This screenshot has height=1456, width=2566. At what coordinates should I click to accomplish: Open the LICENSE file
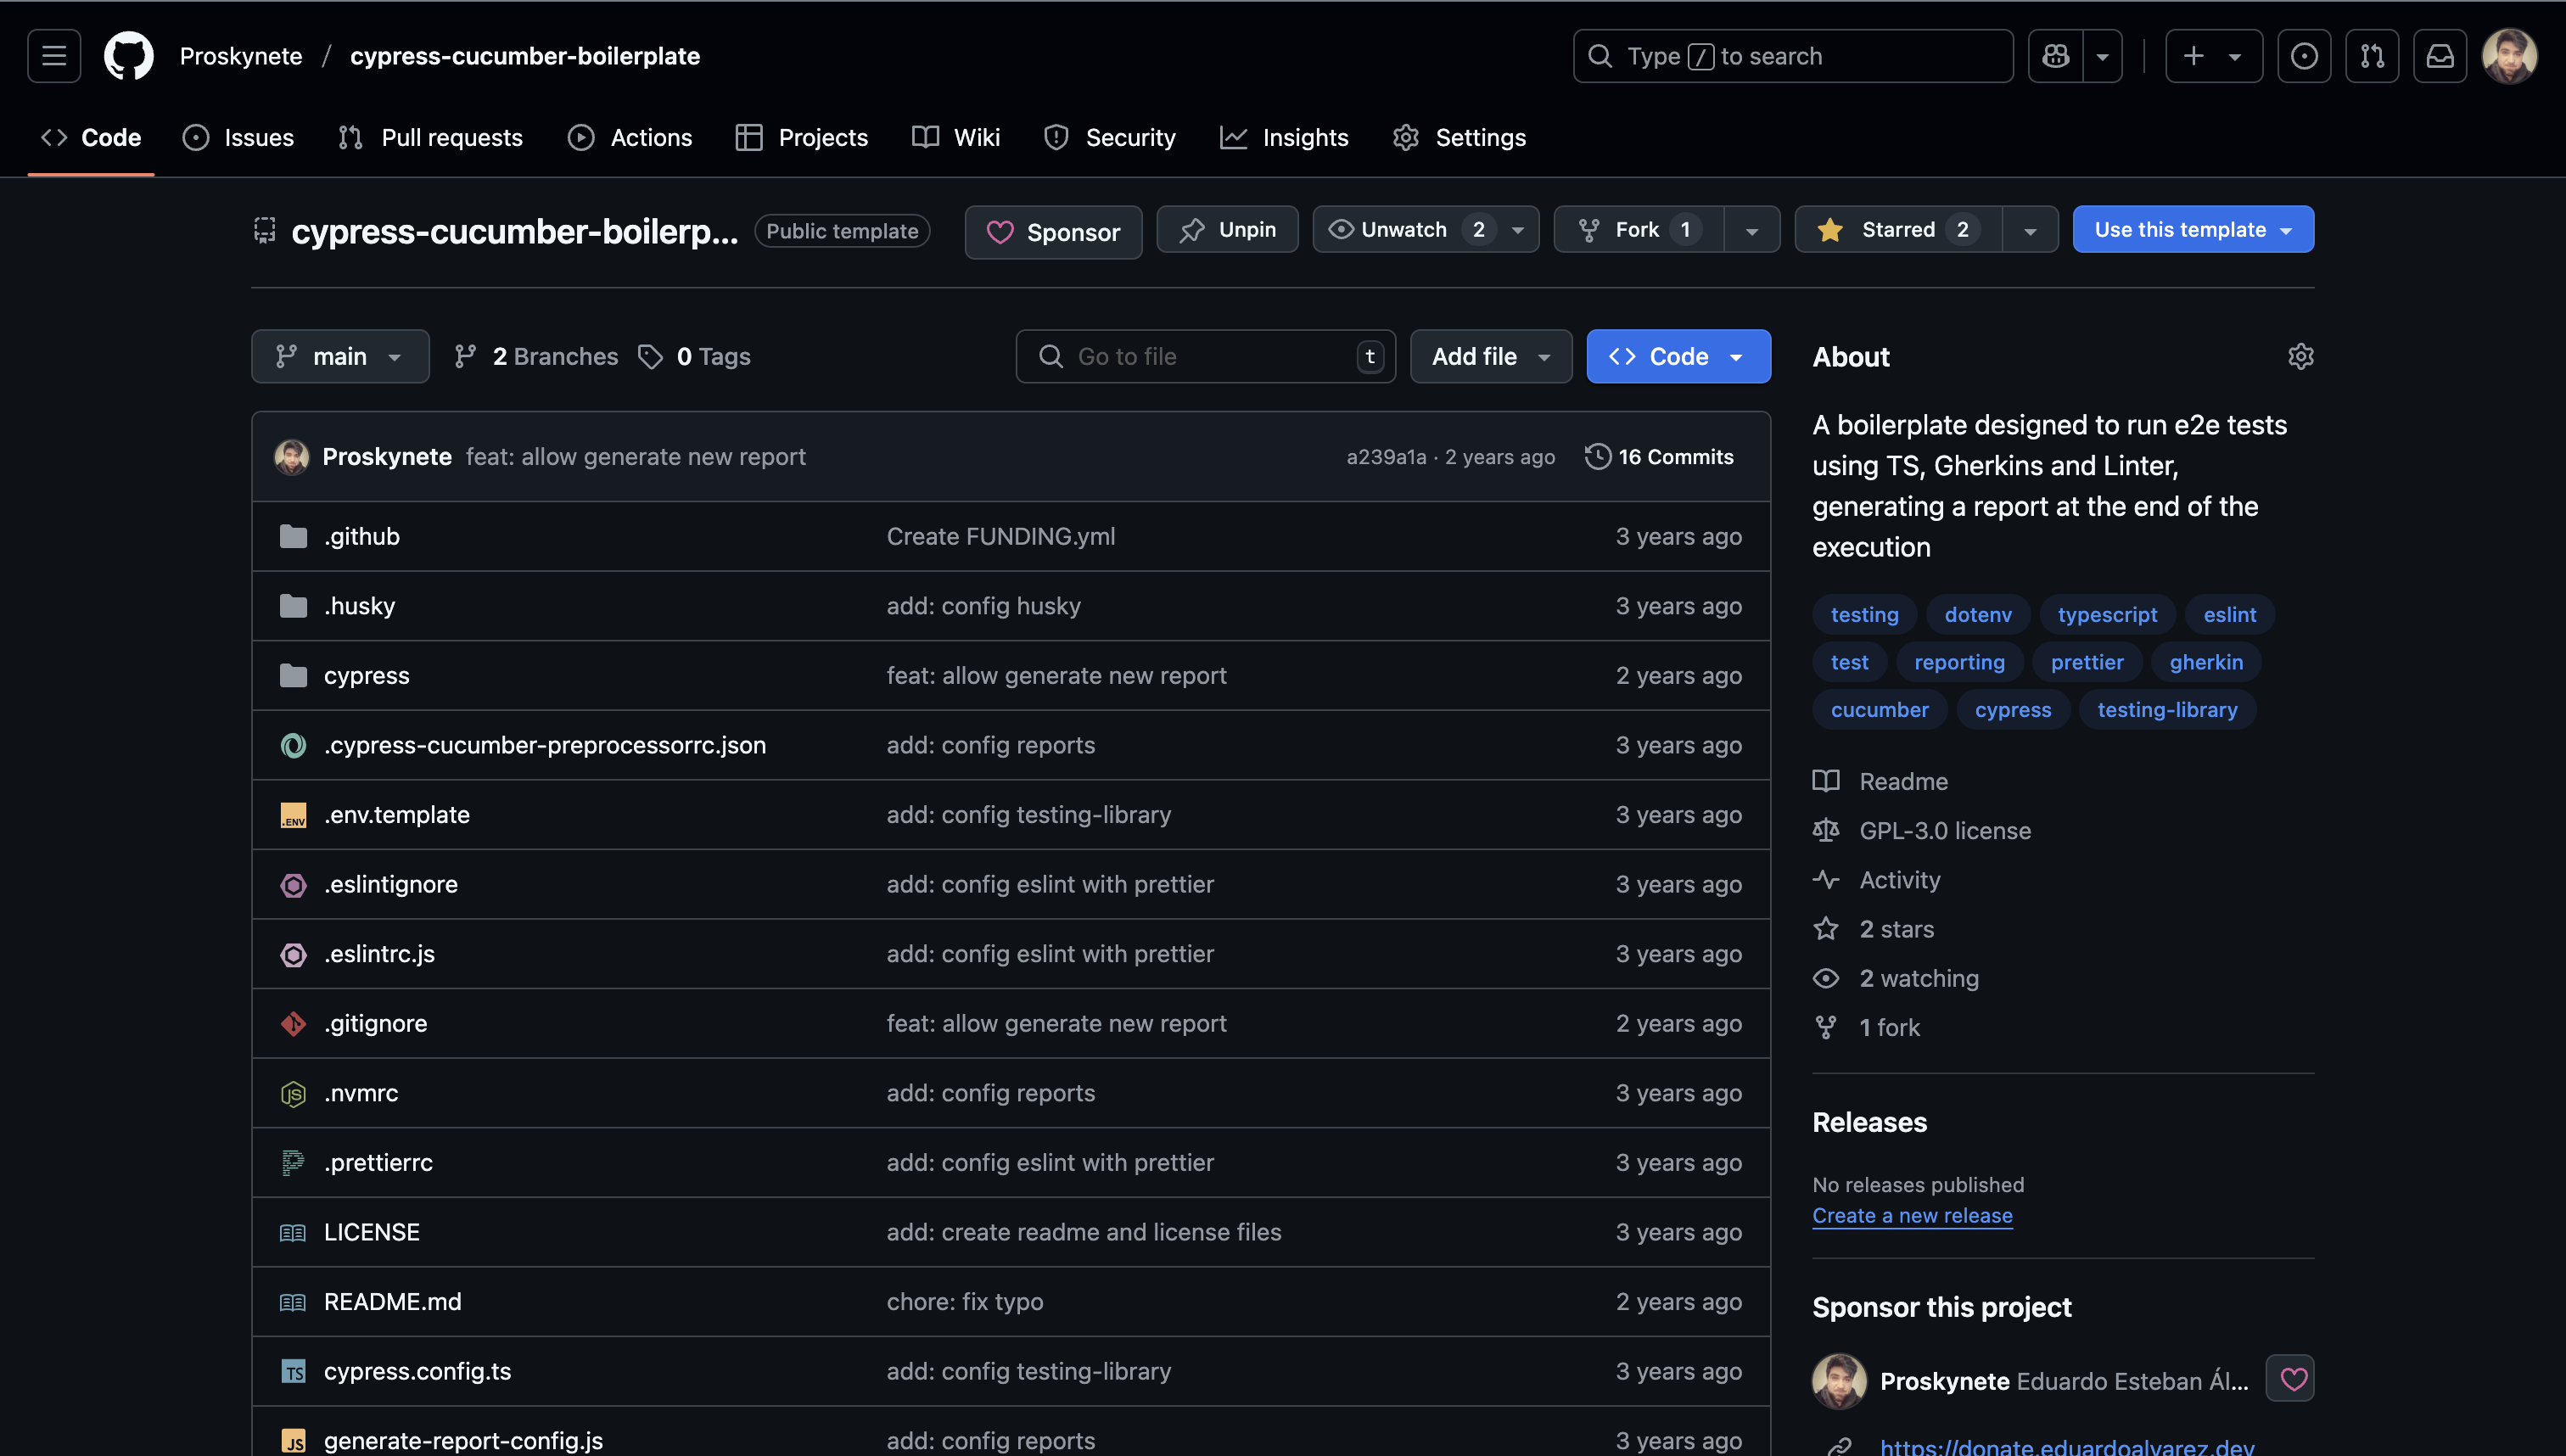pos(371,1232)
